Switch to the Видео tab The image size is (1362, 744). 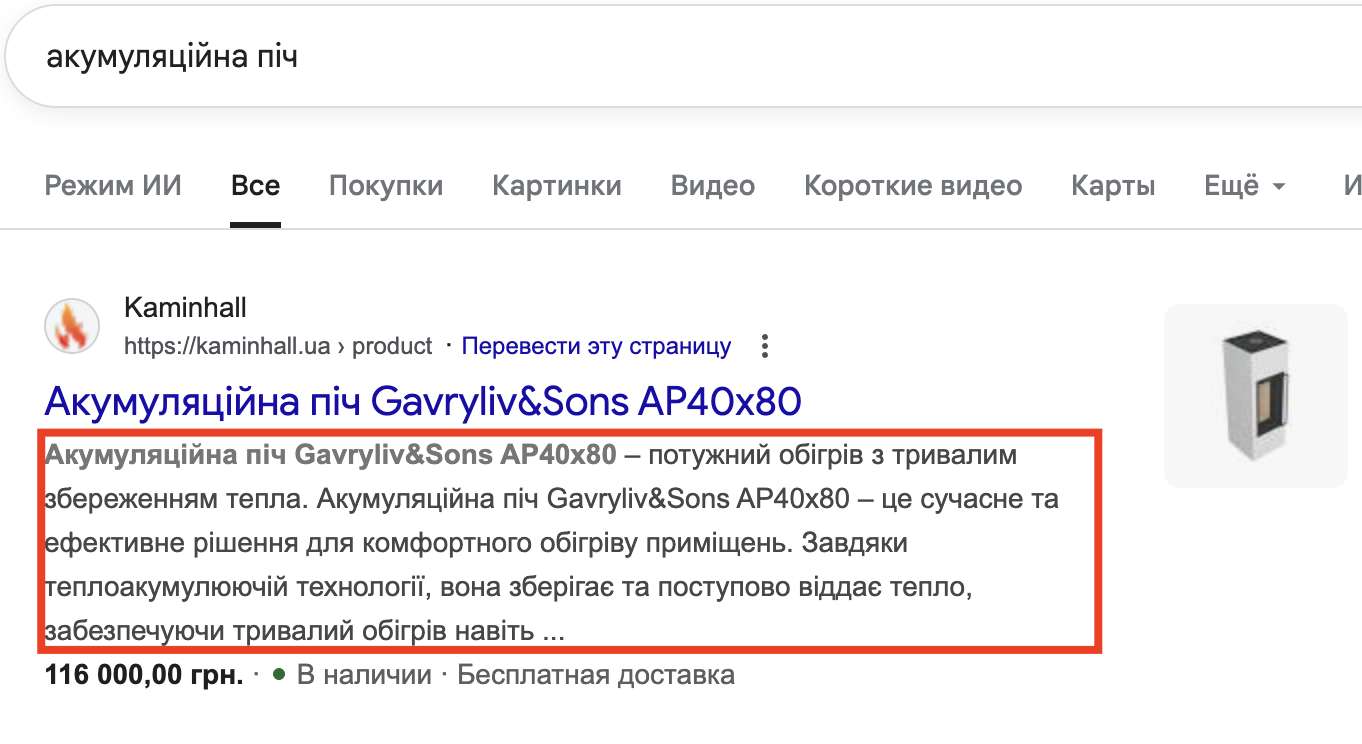(712, 186)
